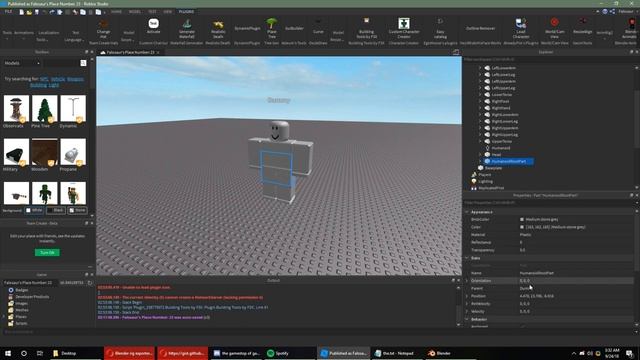Expand the Position property row
This screenshot has height=360, width=640.
467,296
